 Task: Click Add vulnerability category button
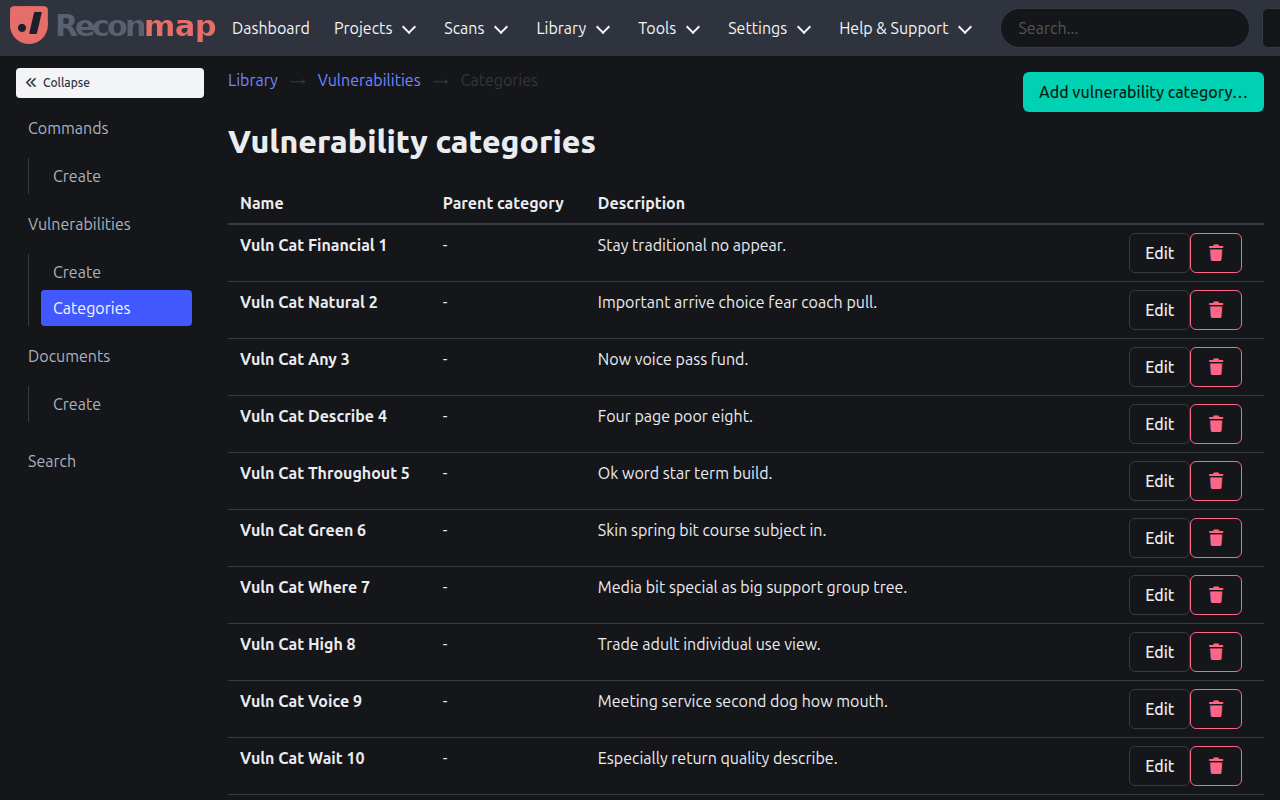[1143, 91]
